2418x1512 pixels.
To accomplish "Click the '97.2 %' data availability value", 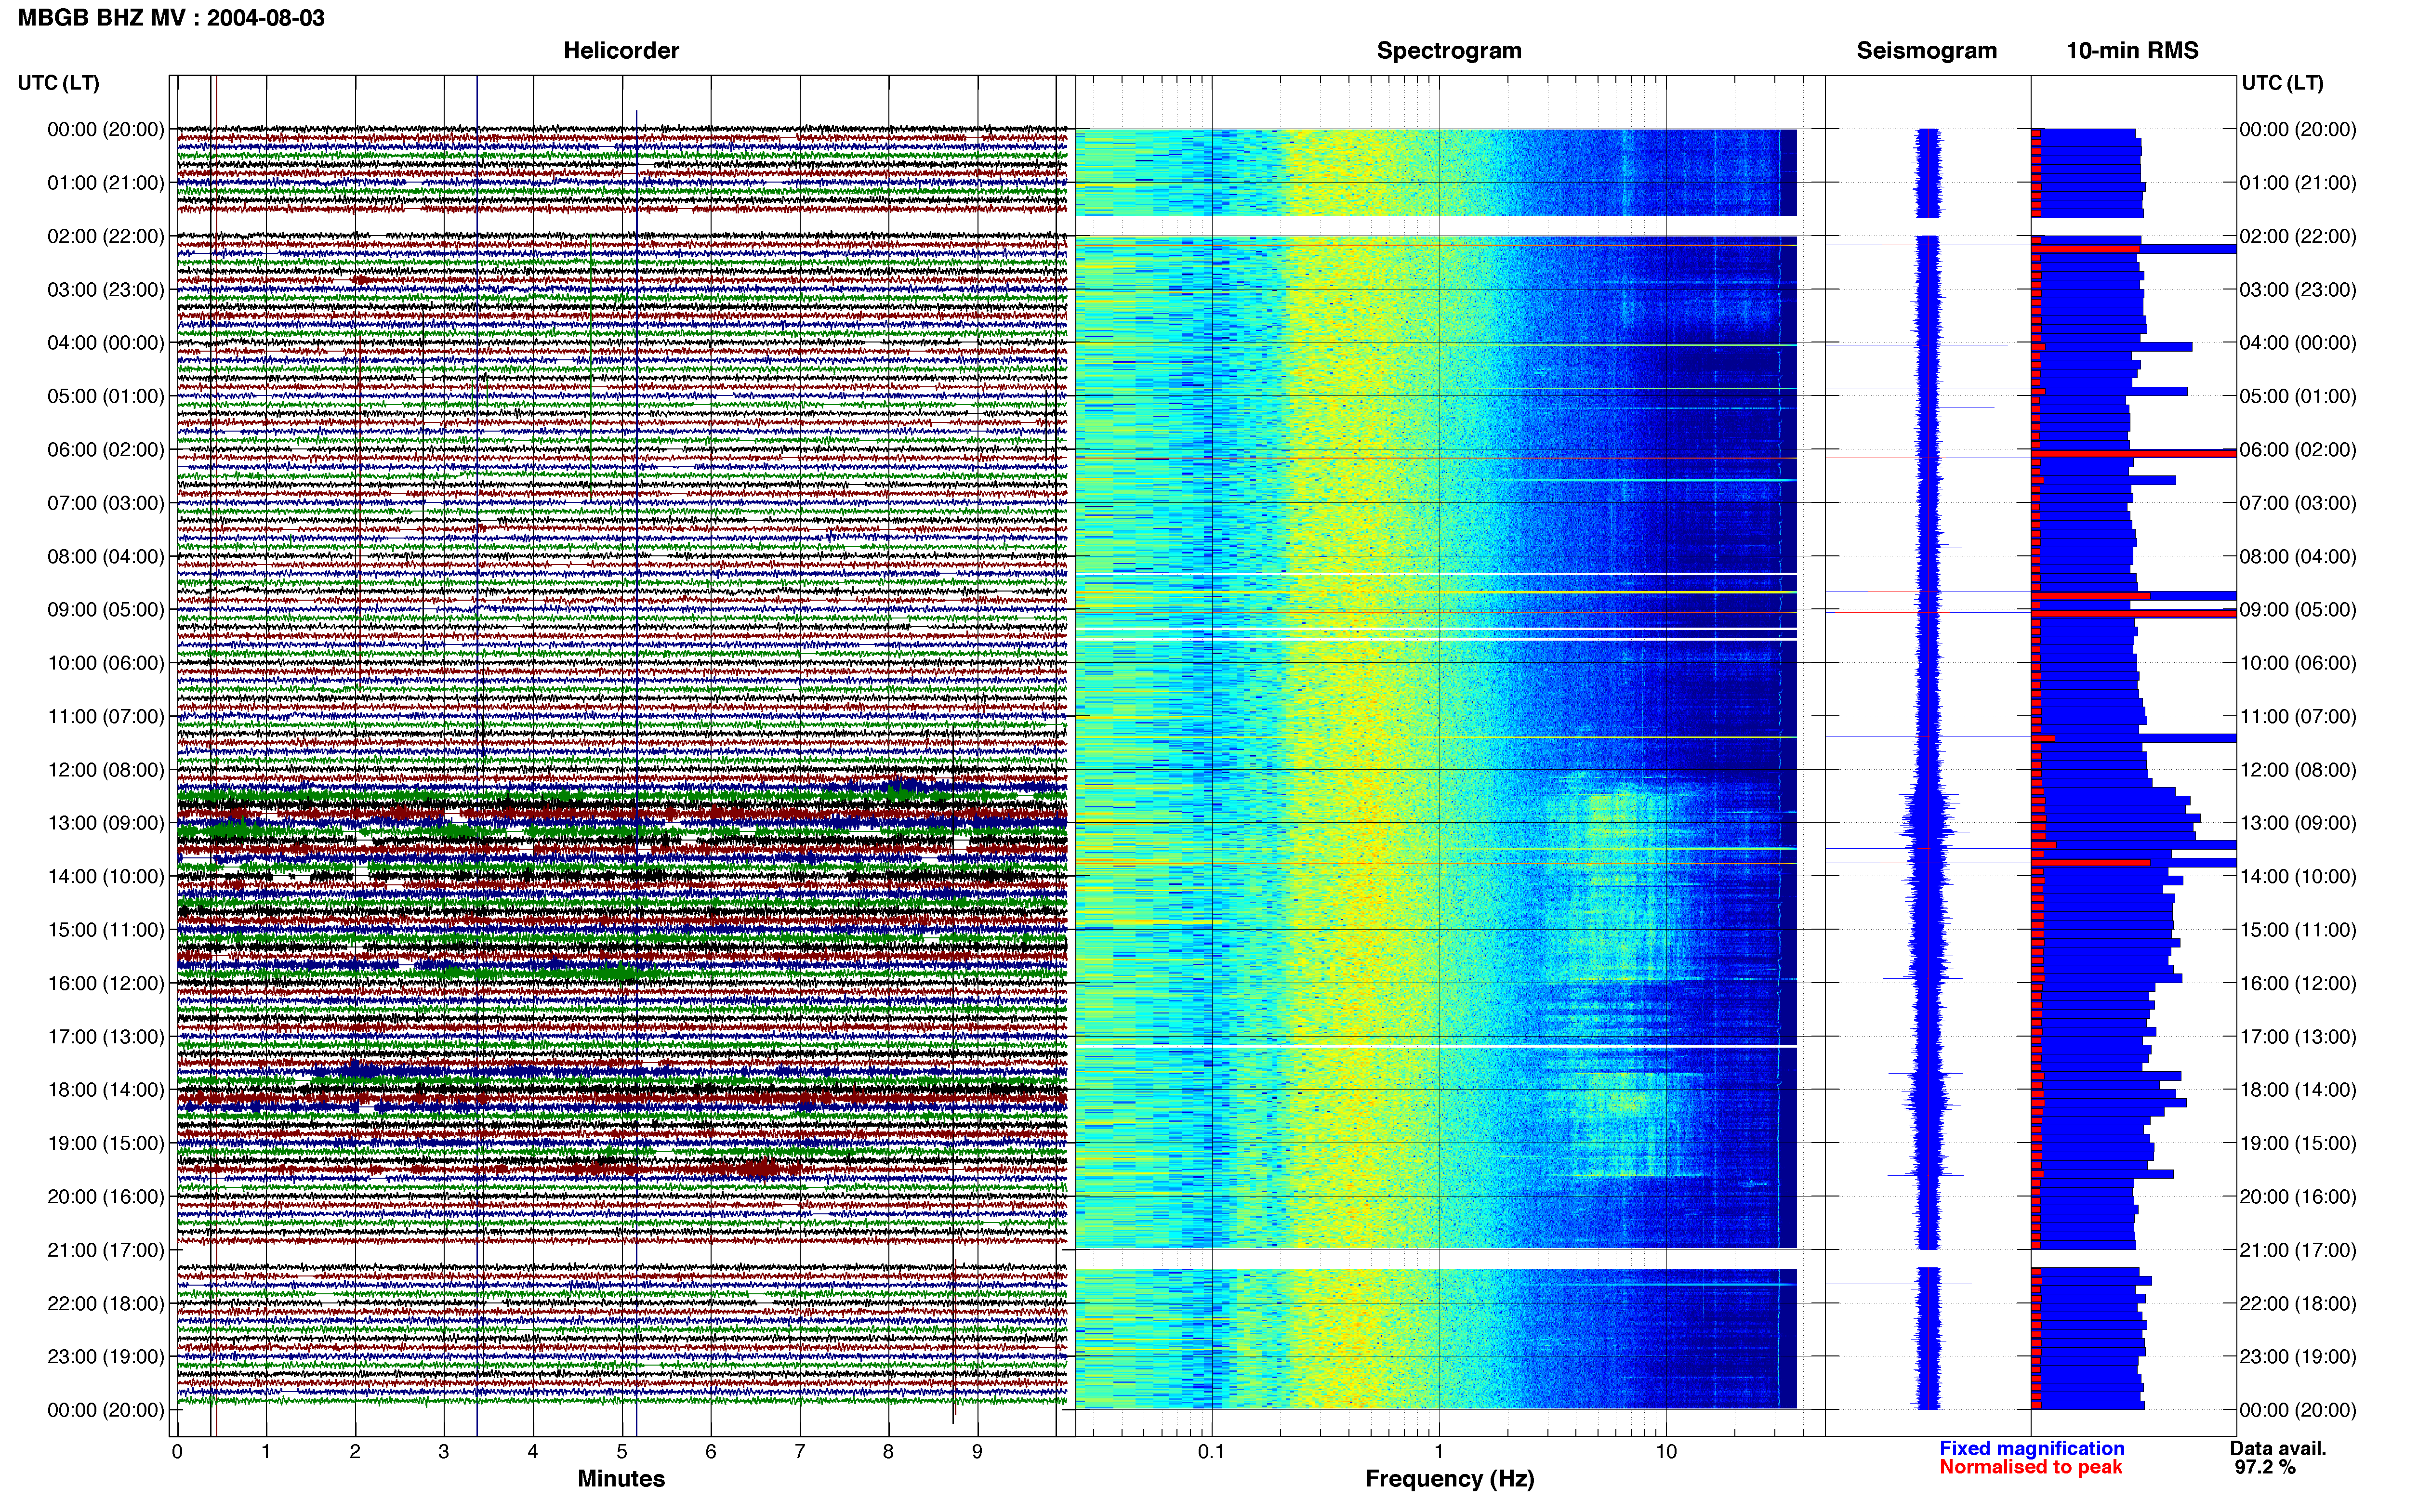I will pyautogui.click(x=2265, y=1467).
